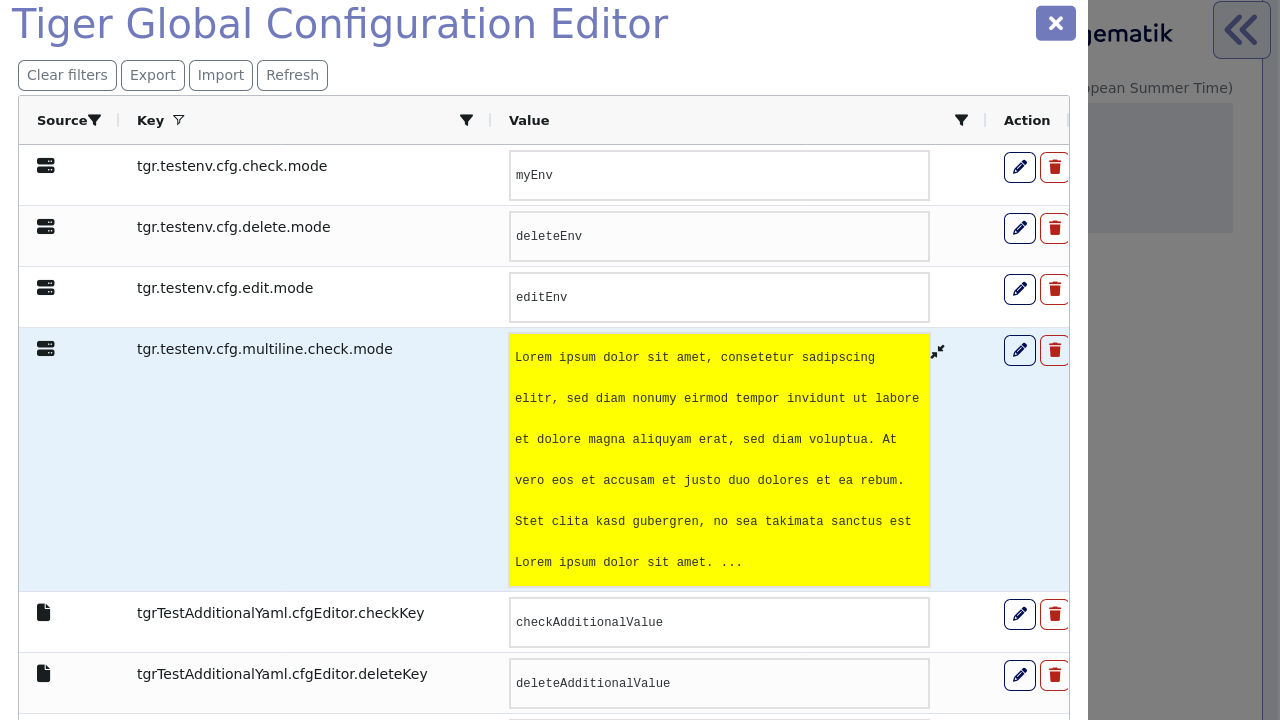1280x720 pixels.
Task: Click the Clear filters button
Action: pyautogui.click(x=67, y=75)
